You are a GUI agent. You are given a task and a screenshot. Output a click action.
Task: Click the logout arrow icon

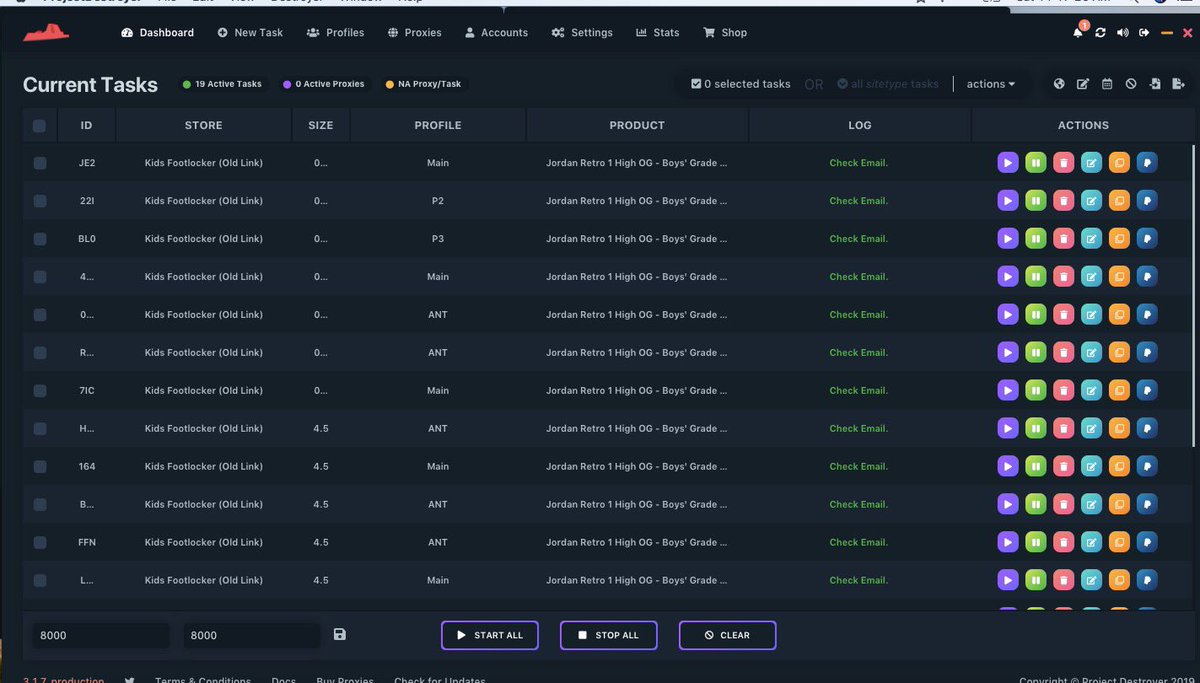(1144, 32)
